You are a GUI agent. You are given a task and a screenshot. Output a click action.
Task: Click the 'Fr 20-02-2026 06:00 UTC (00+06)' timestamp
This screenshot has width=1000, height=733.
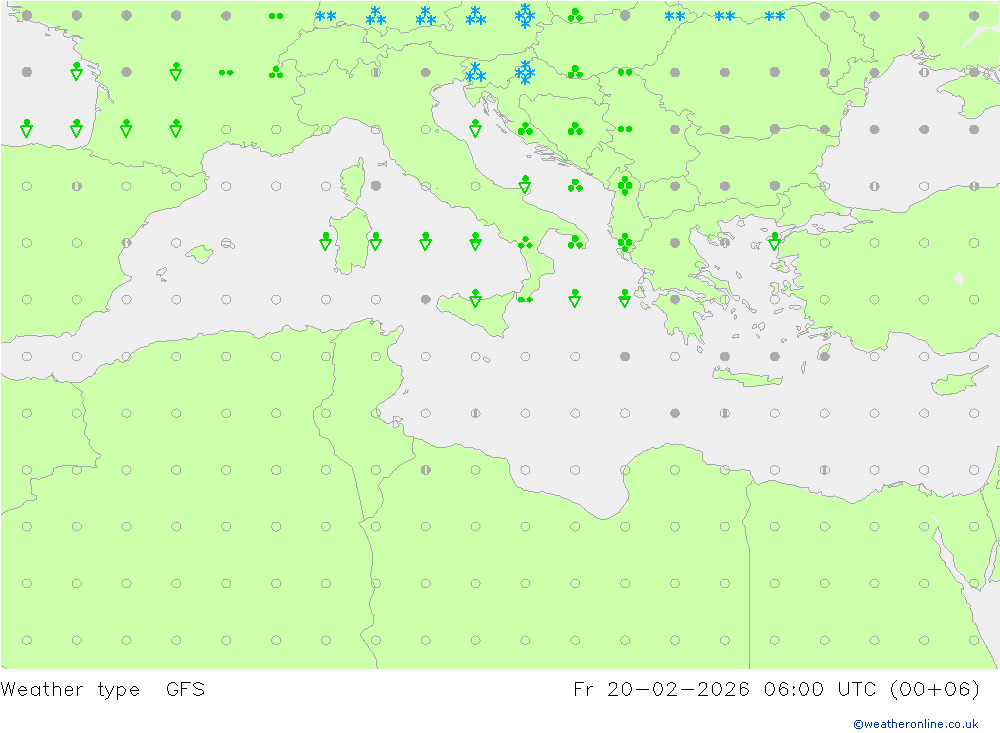(777, 690)
